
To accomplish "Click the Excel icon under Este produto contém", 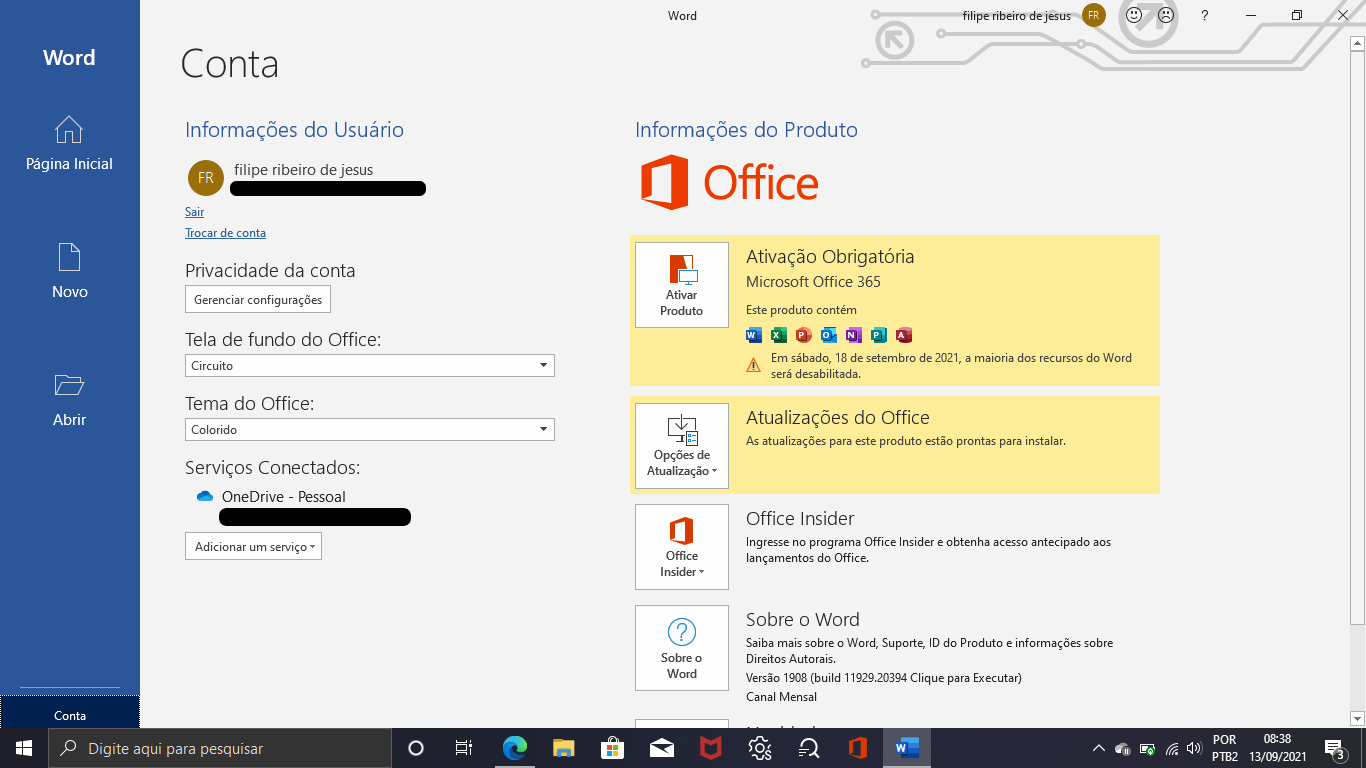I will (779, 335).
